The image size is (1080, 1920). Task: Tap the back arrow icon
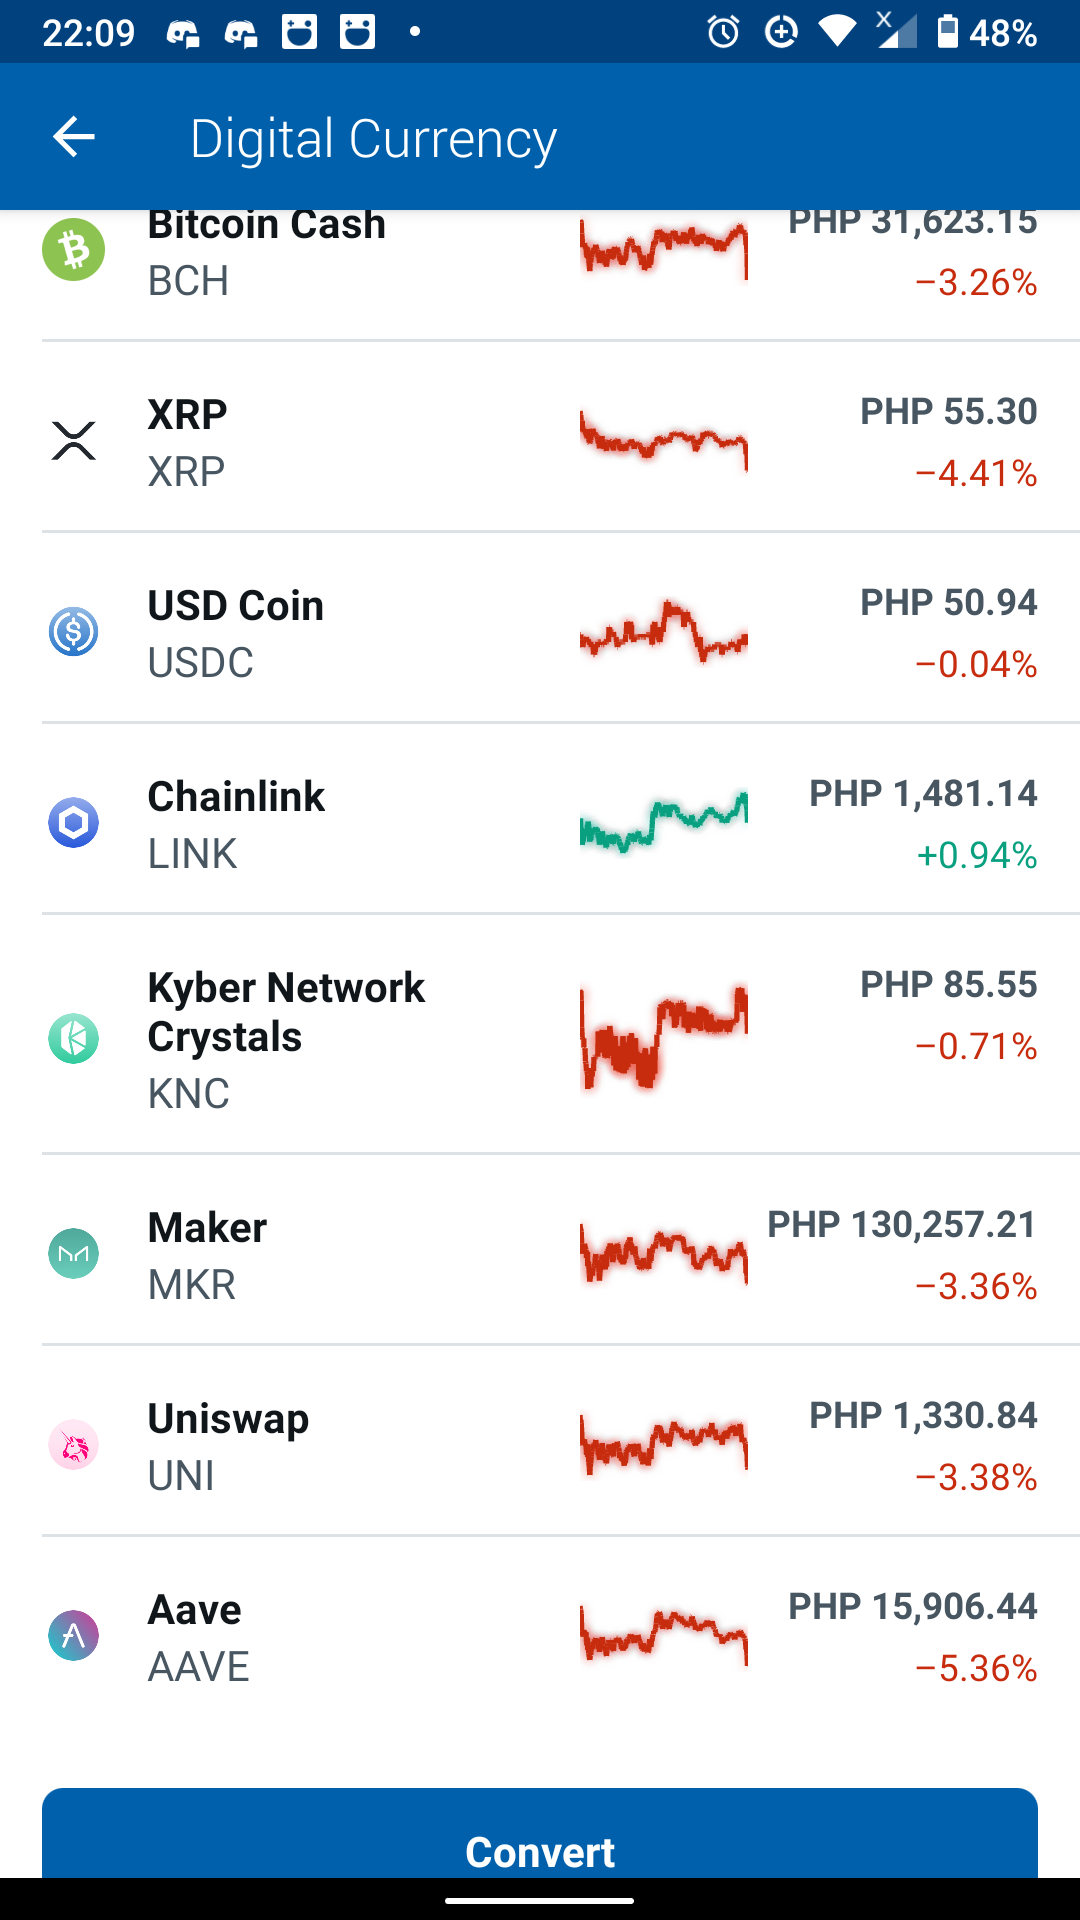[x=74, y=137]
